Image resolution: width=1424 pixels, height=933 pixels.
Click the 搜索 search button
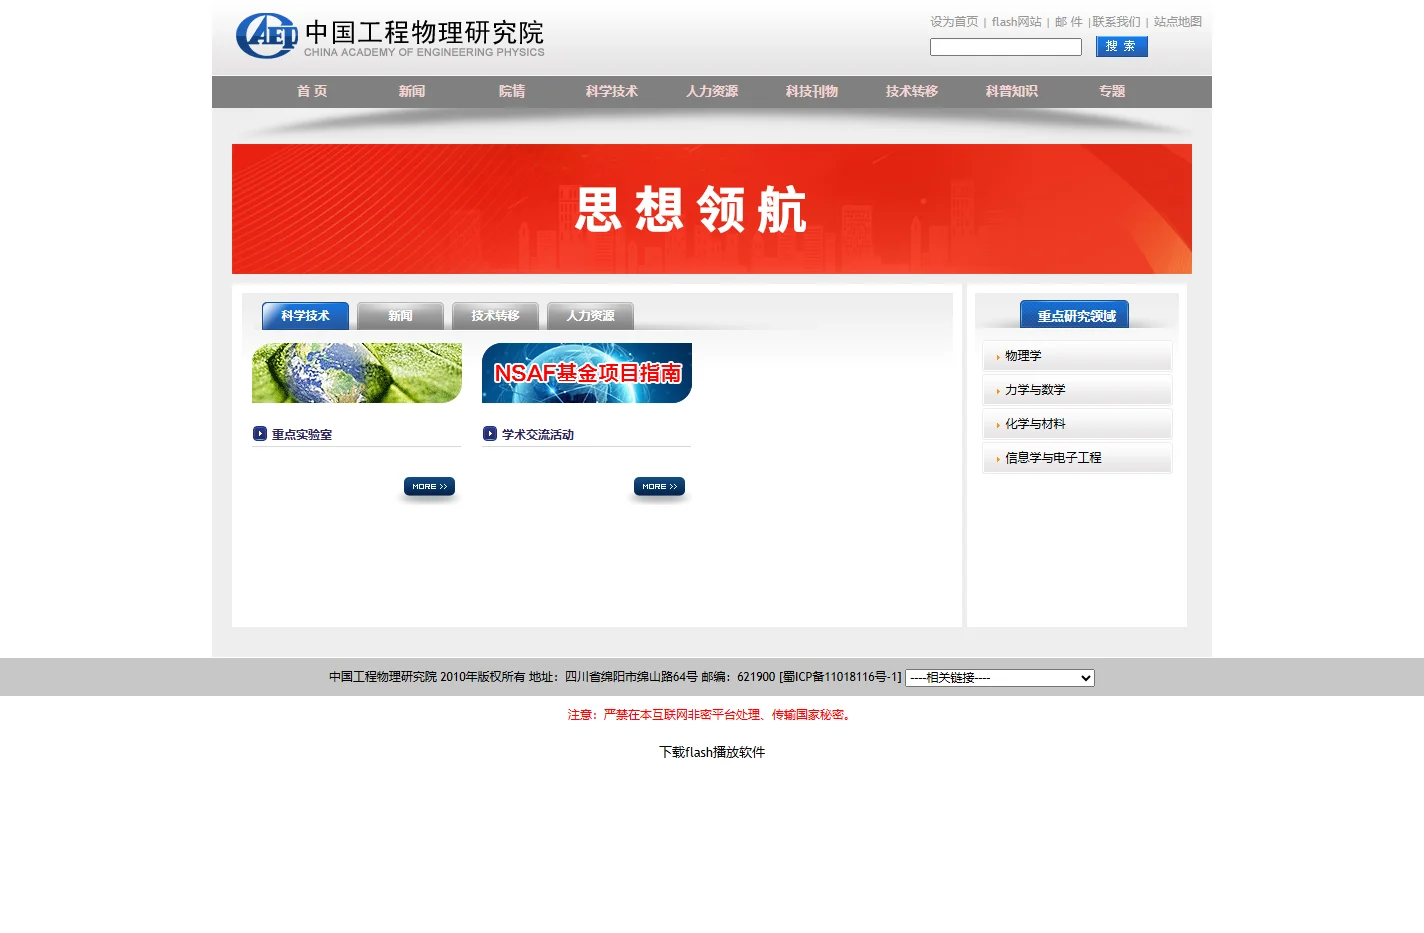point(1122,47)
